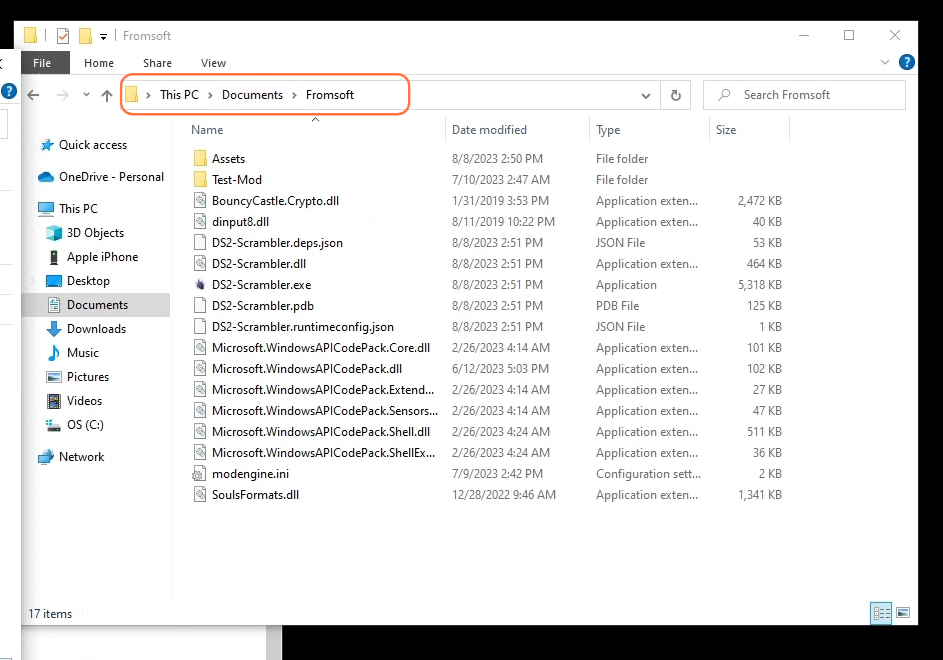Refresh the Fromsoft folder view
The image size is (943, 660).
point(675,95)
